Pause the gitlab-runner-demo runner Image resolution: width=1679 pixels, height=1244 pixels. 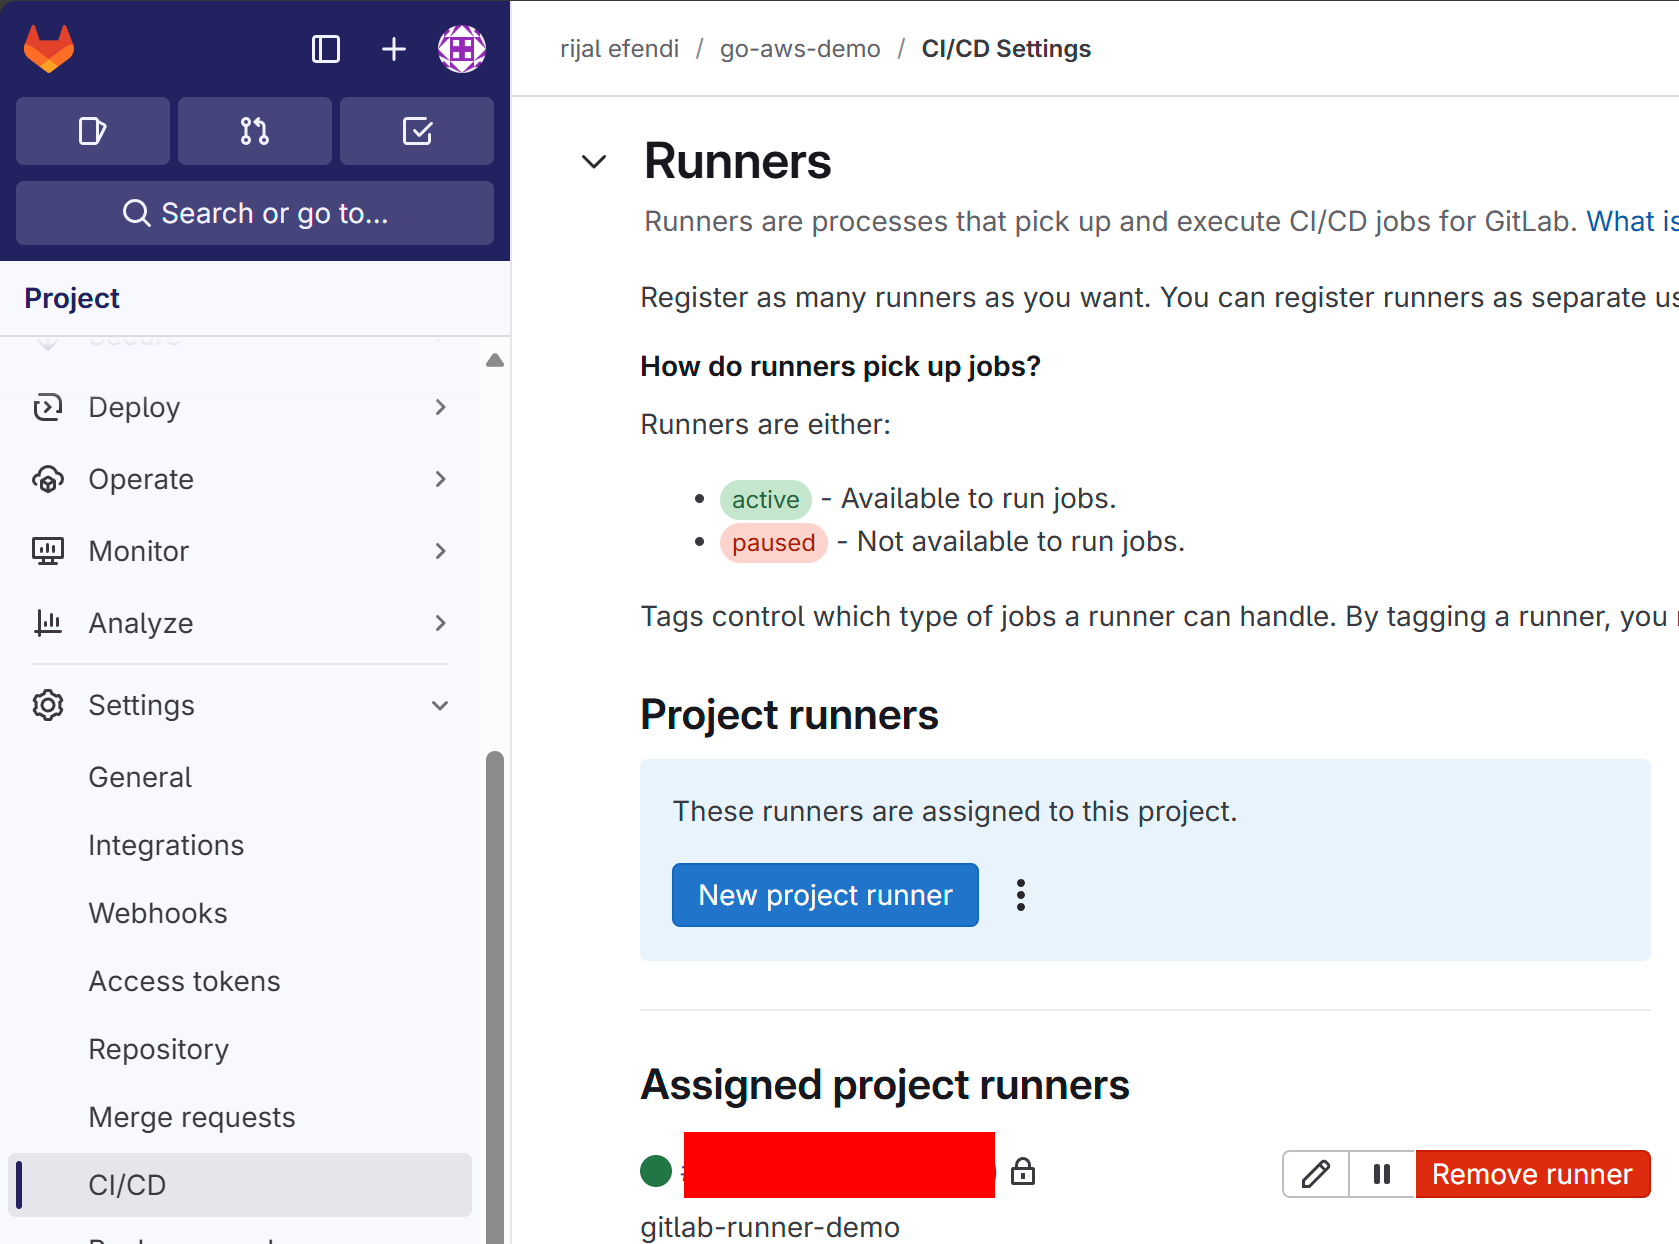[x=1381, y=1173]
